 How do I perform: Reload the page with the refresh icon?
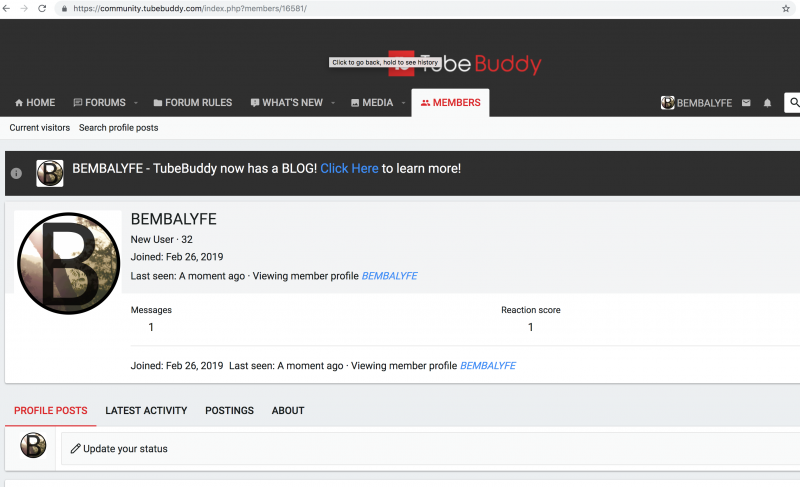pos(42,8)
